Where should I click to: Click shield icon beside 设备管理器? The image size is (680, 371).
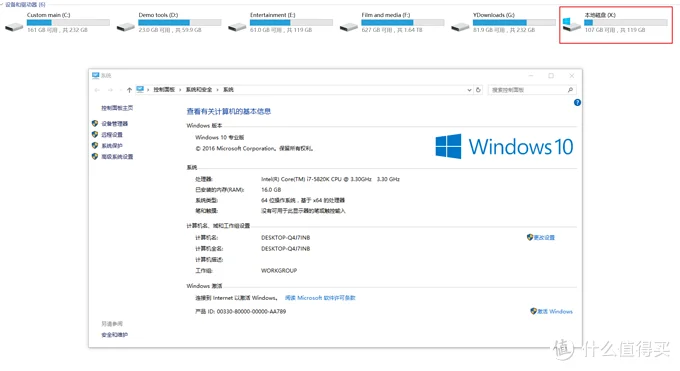(x=95, y=123)
